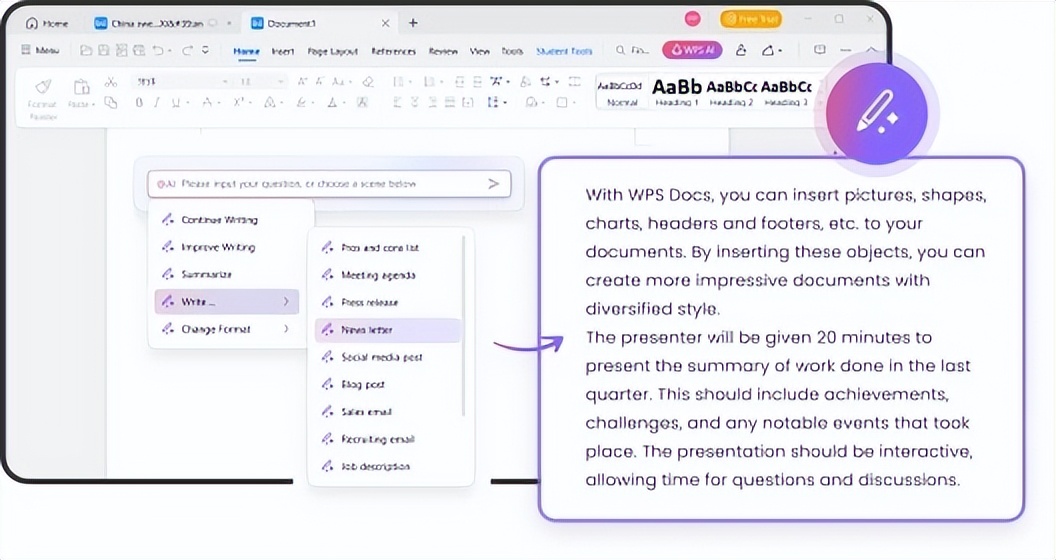Apply the Normal style
Image resolution: width=1056 pixels, height=560 pixels.
(x=620, y=92)
